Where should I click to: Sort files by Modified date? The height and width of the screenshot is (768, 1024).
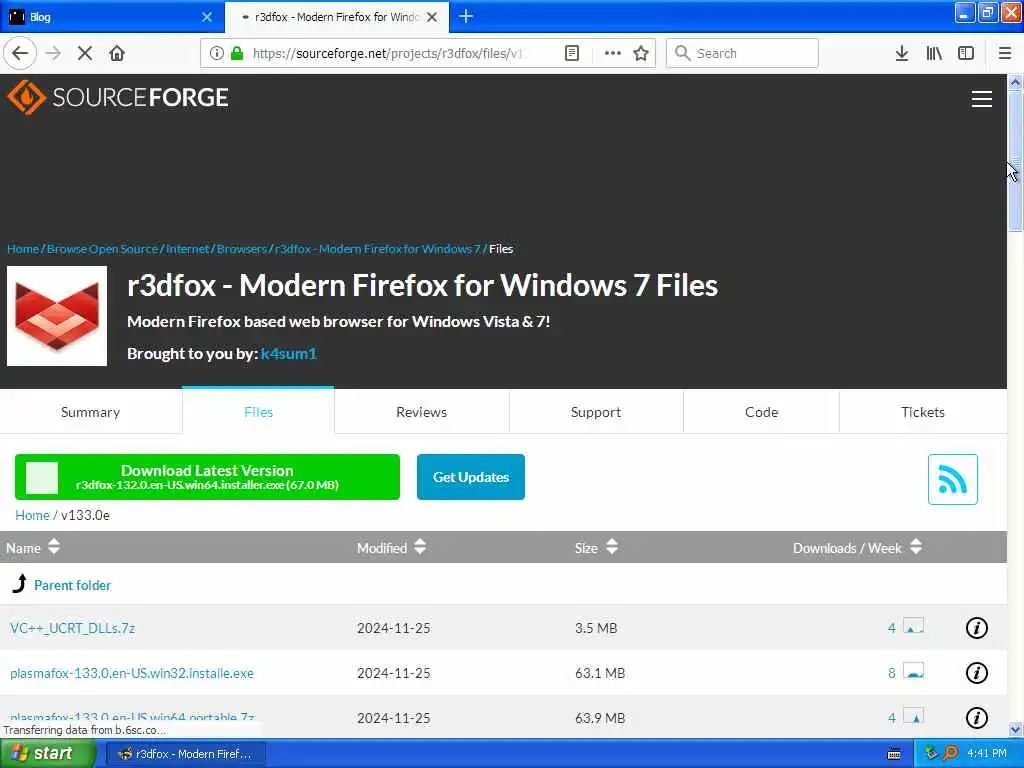pyautogui.click(x=391, y=547)
